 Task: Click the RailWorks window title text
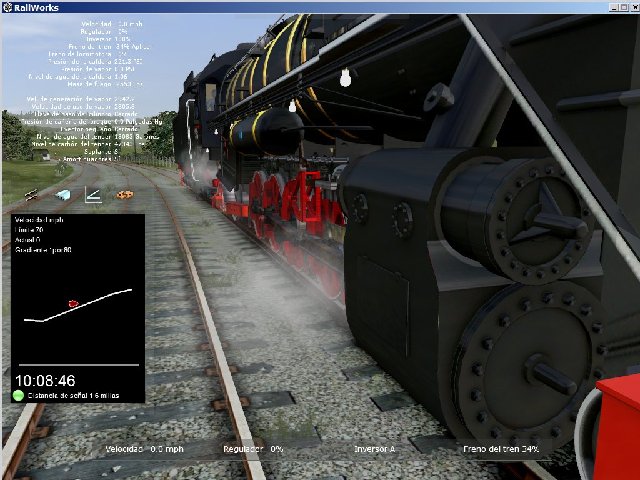pos(38,7)
